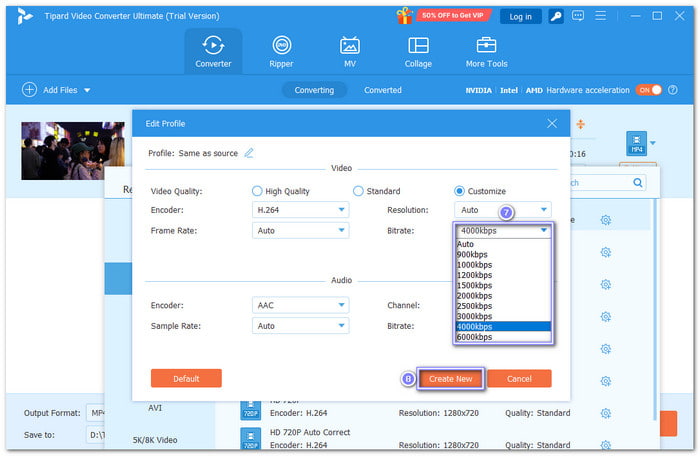Viewport: 700px width, 456px height.
Task: Open More Tools tab
Action: tap(486, 52)
